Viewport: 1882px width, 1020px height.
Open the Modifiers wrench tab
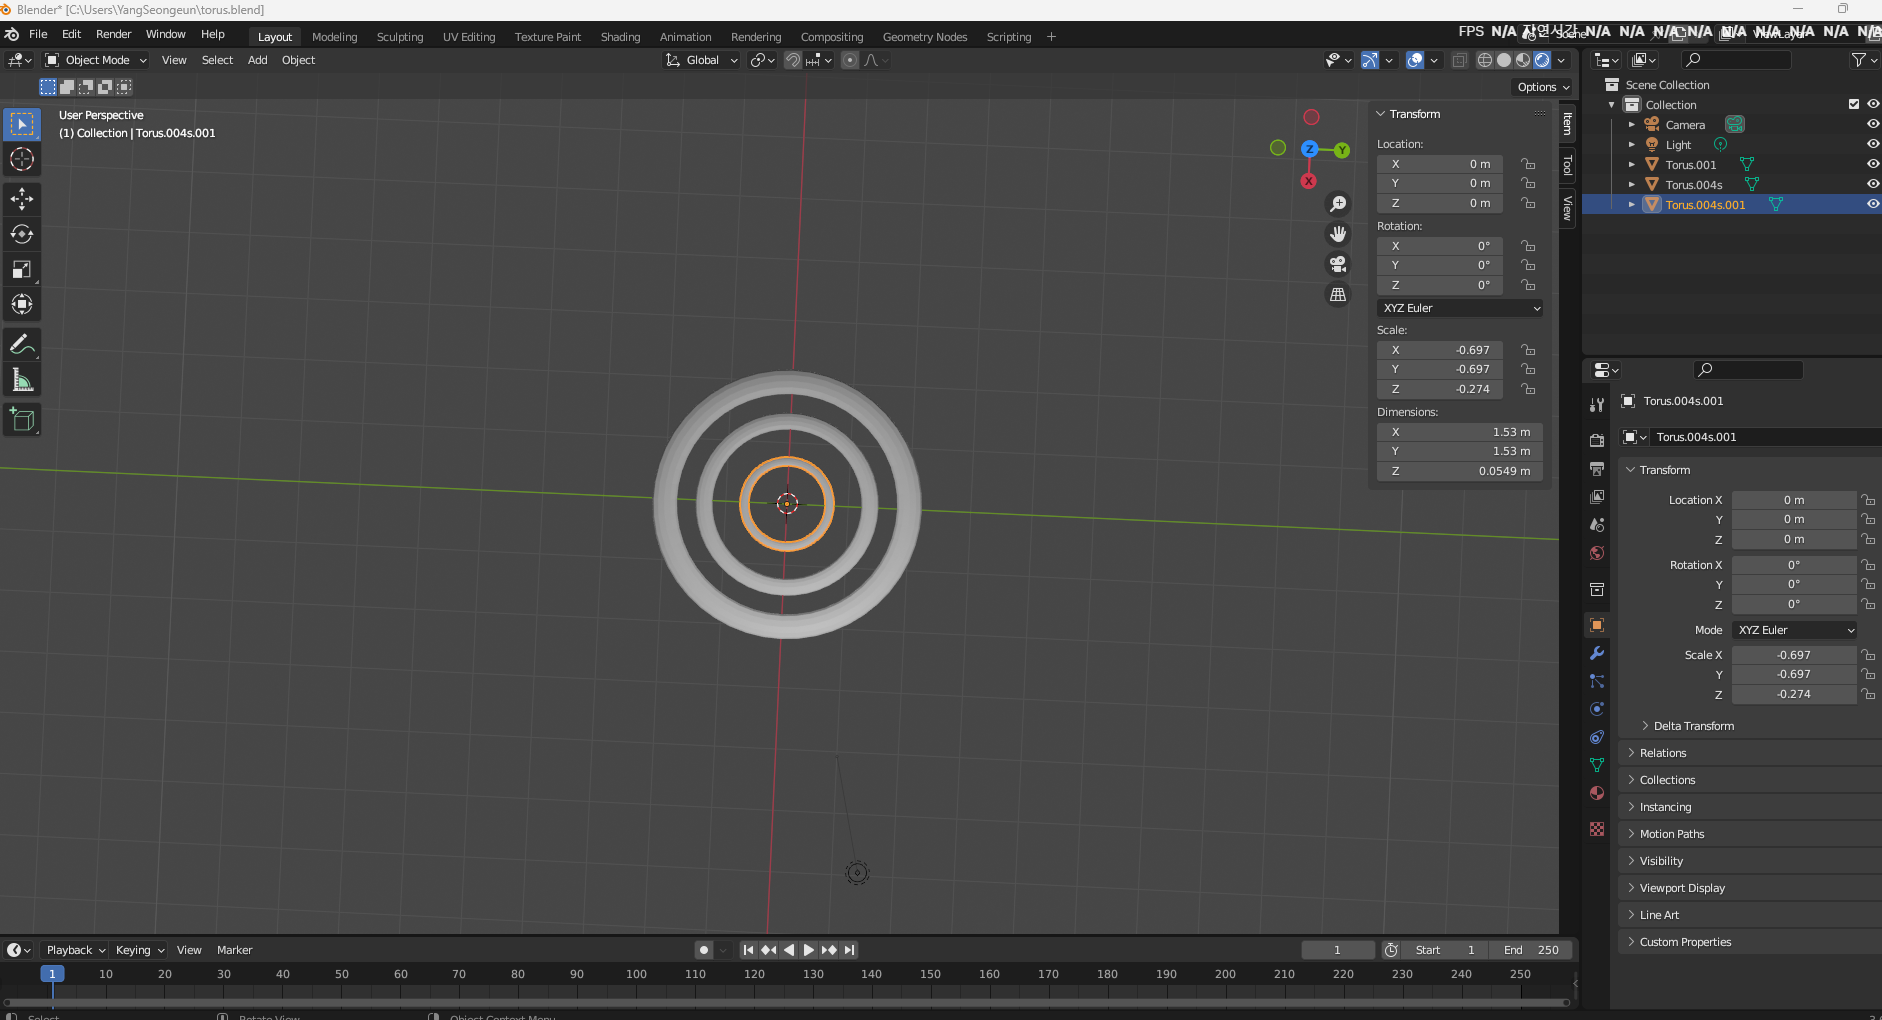click(x=1597, y=653)
